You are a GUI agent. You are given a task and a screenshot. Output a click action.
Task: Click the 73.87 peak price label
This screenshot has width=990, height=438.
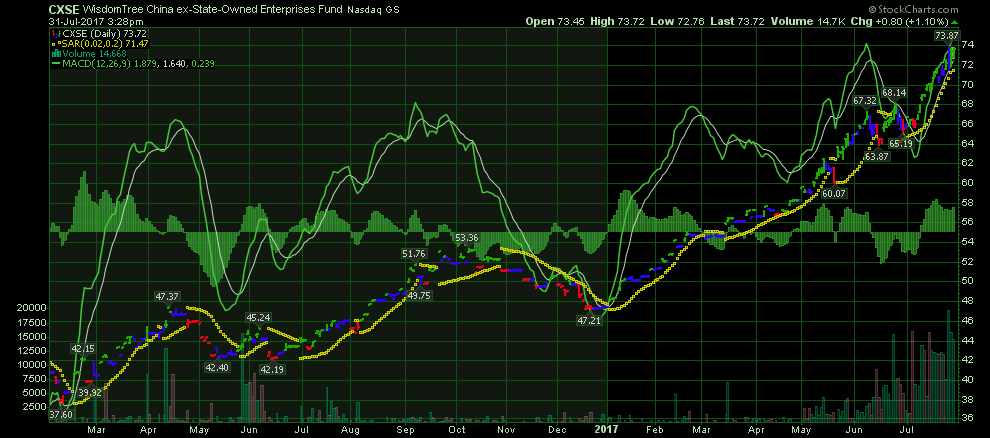point(947,36)
